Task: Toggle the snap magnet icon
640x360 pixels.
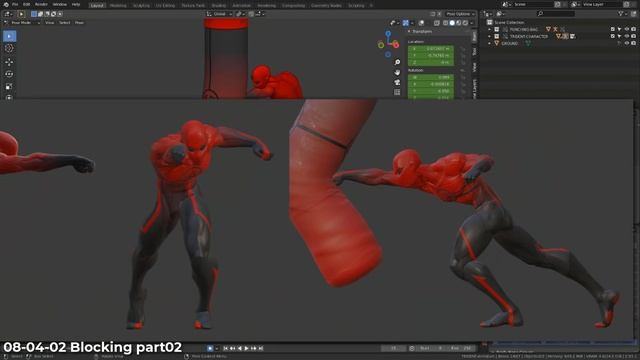Action: tap(251, 14)
